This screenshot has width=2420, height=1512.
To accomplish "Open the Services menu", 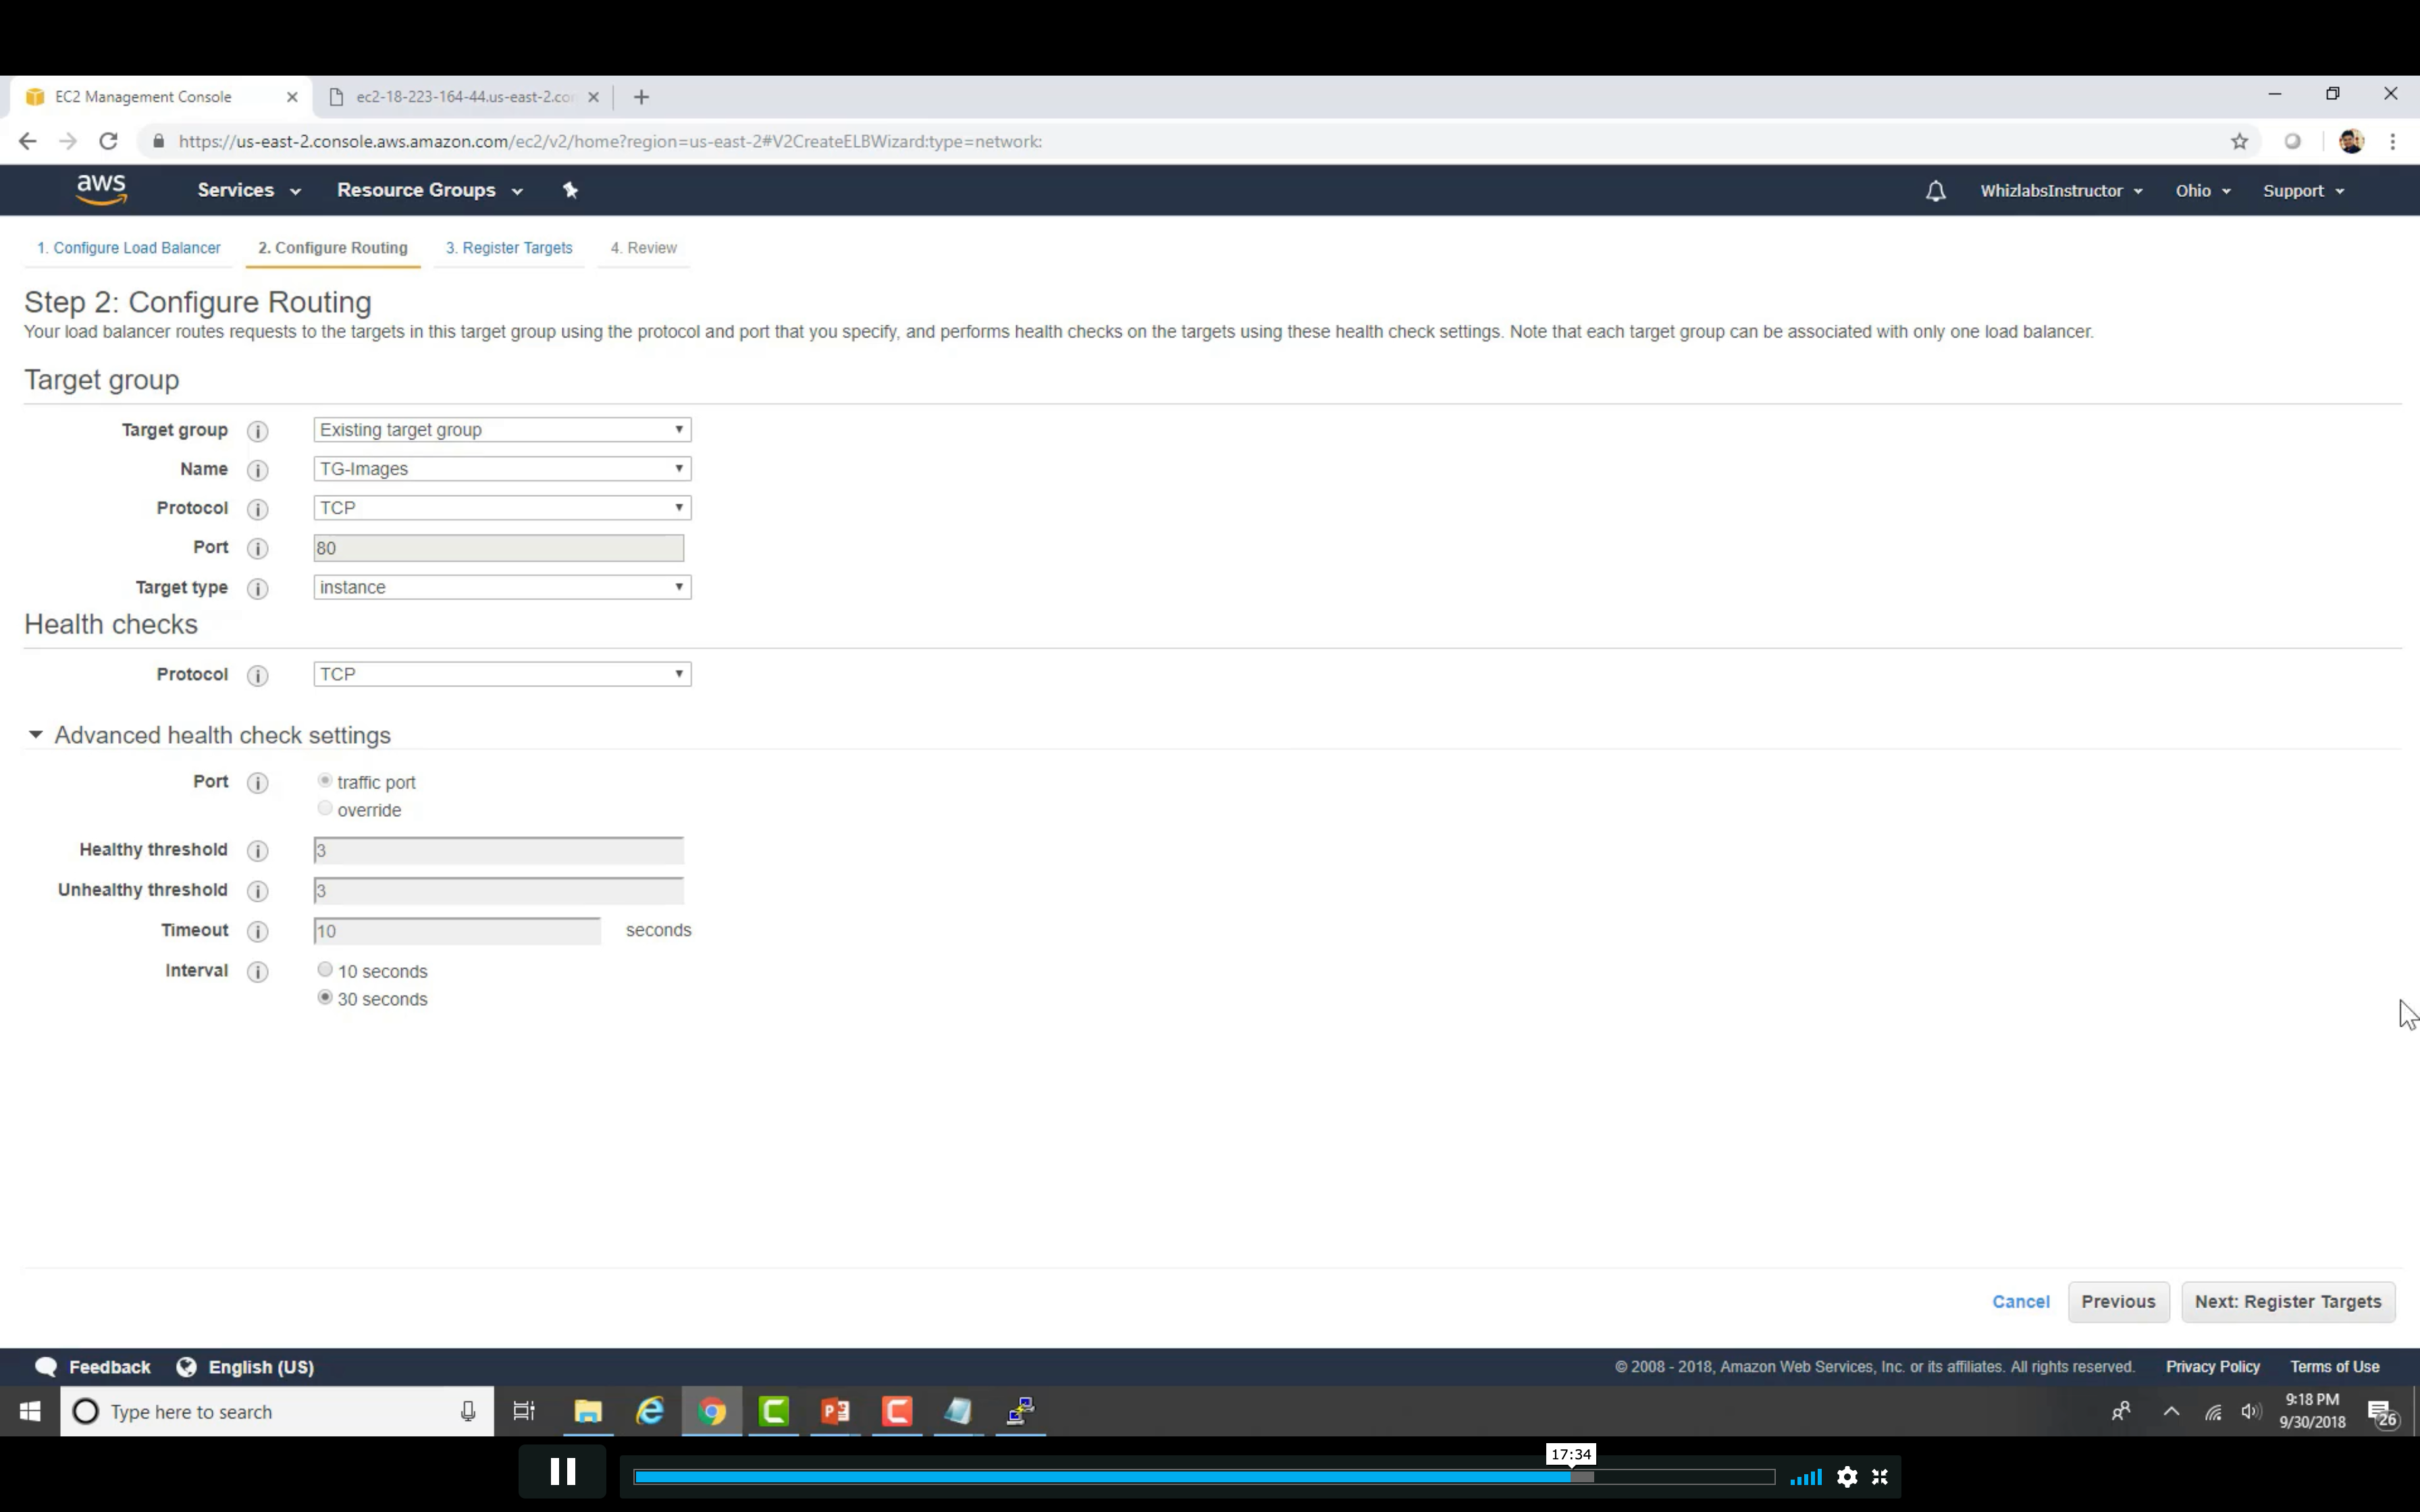I will click(x=248, y=190).
